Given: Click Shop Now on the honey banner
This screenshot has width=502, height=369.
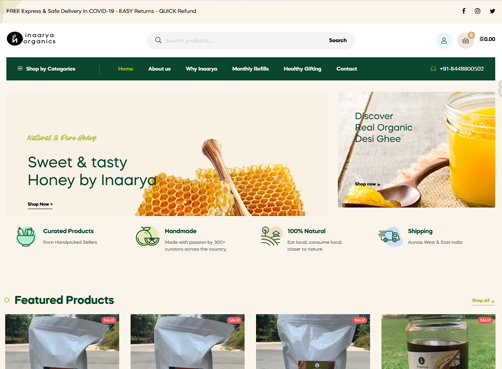Looking at the screenshot, I should pyautogui.click(x=40, y=204).
